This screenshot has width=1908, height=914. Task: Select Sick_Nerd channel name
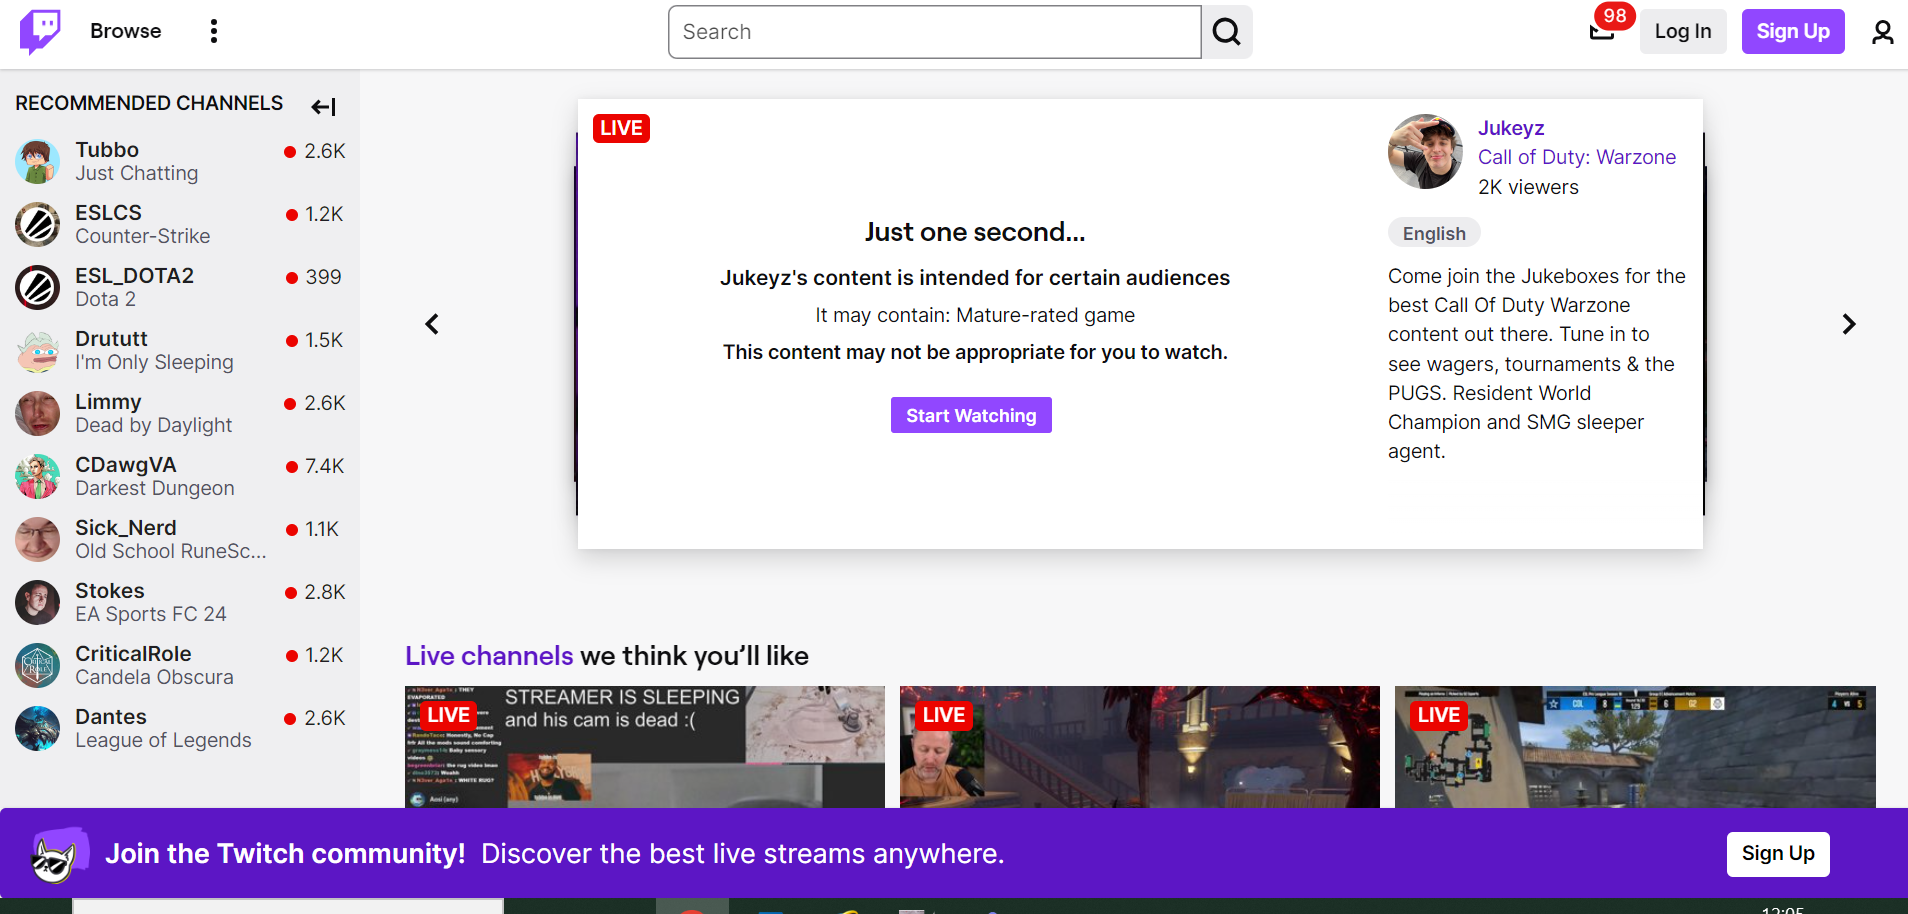coord(126,528)
